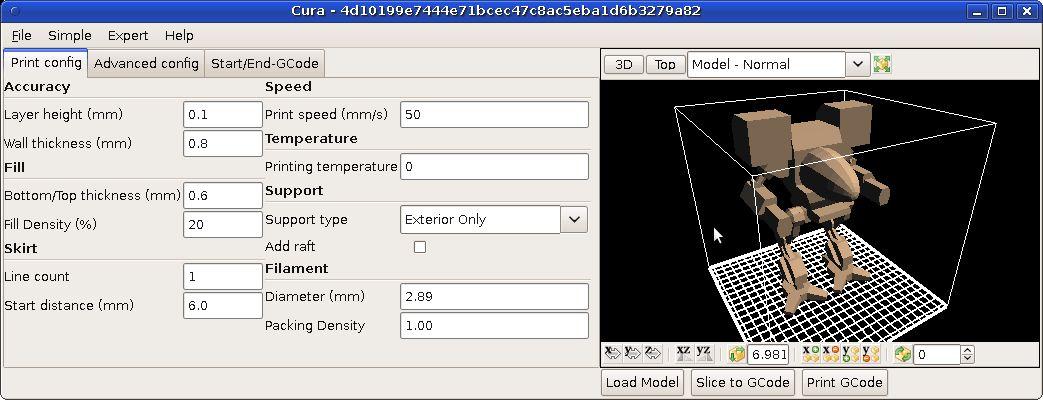The width and height of the screenshot is (1043, 400).
Task: Click the Model - Normal view mode box
Action: coord(766,65)
